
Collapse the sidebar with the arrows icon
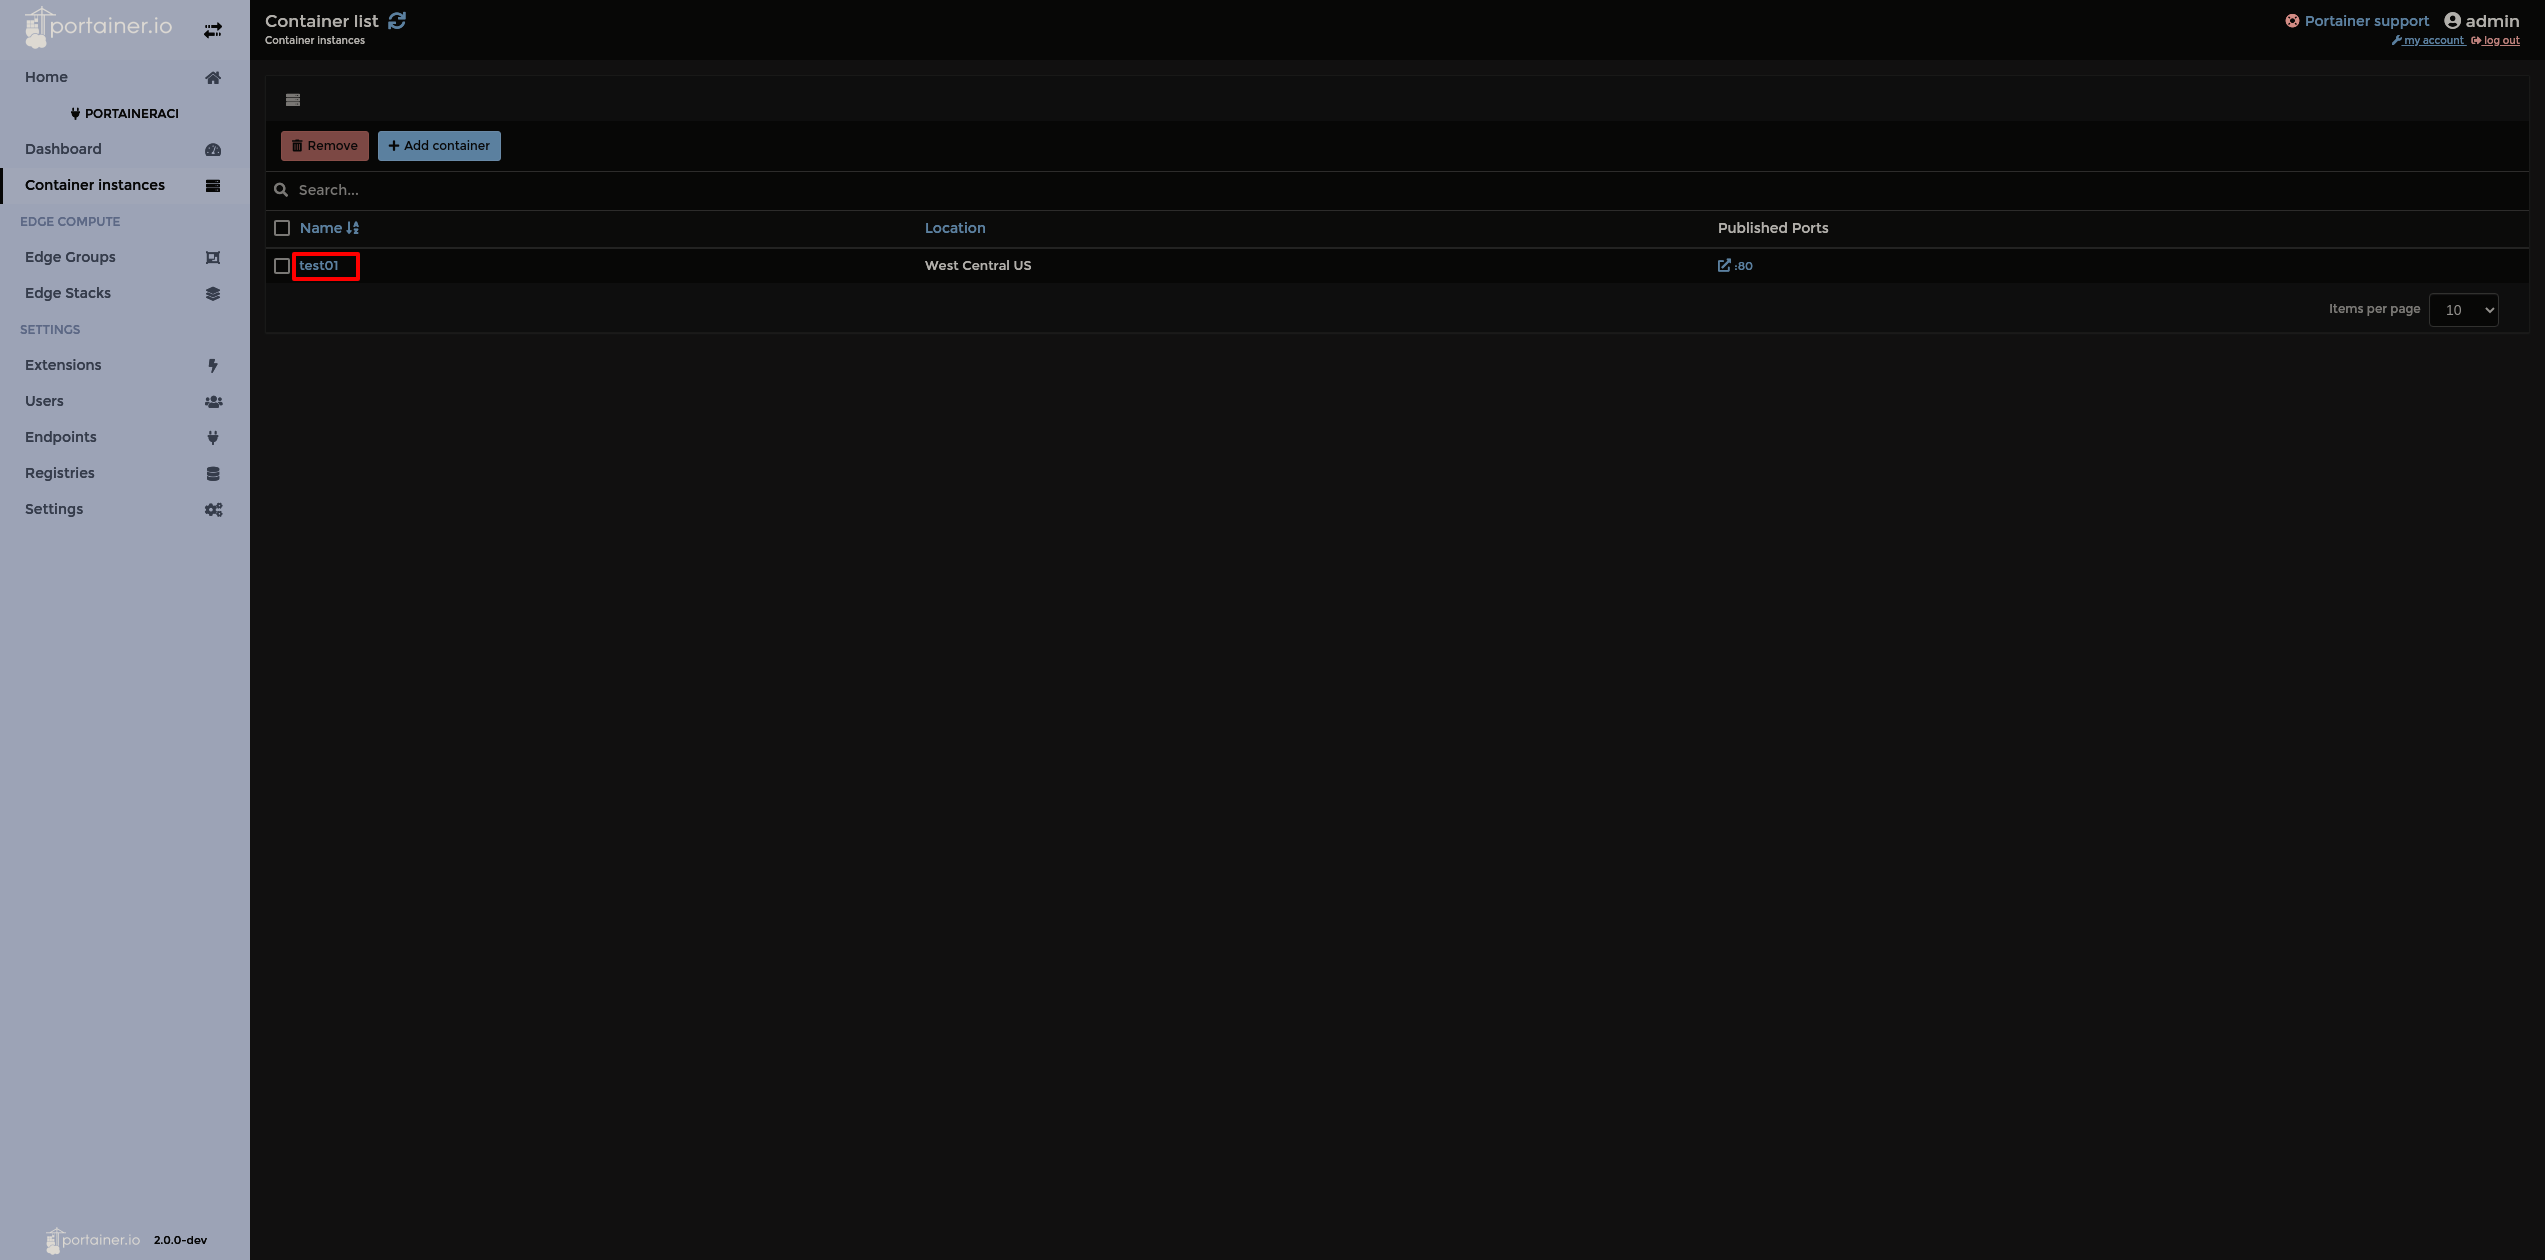[212, 29]
